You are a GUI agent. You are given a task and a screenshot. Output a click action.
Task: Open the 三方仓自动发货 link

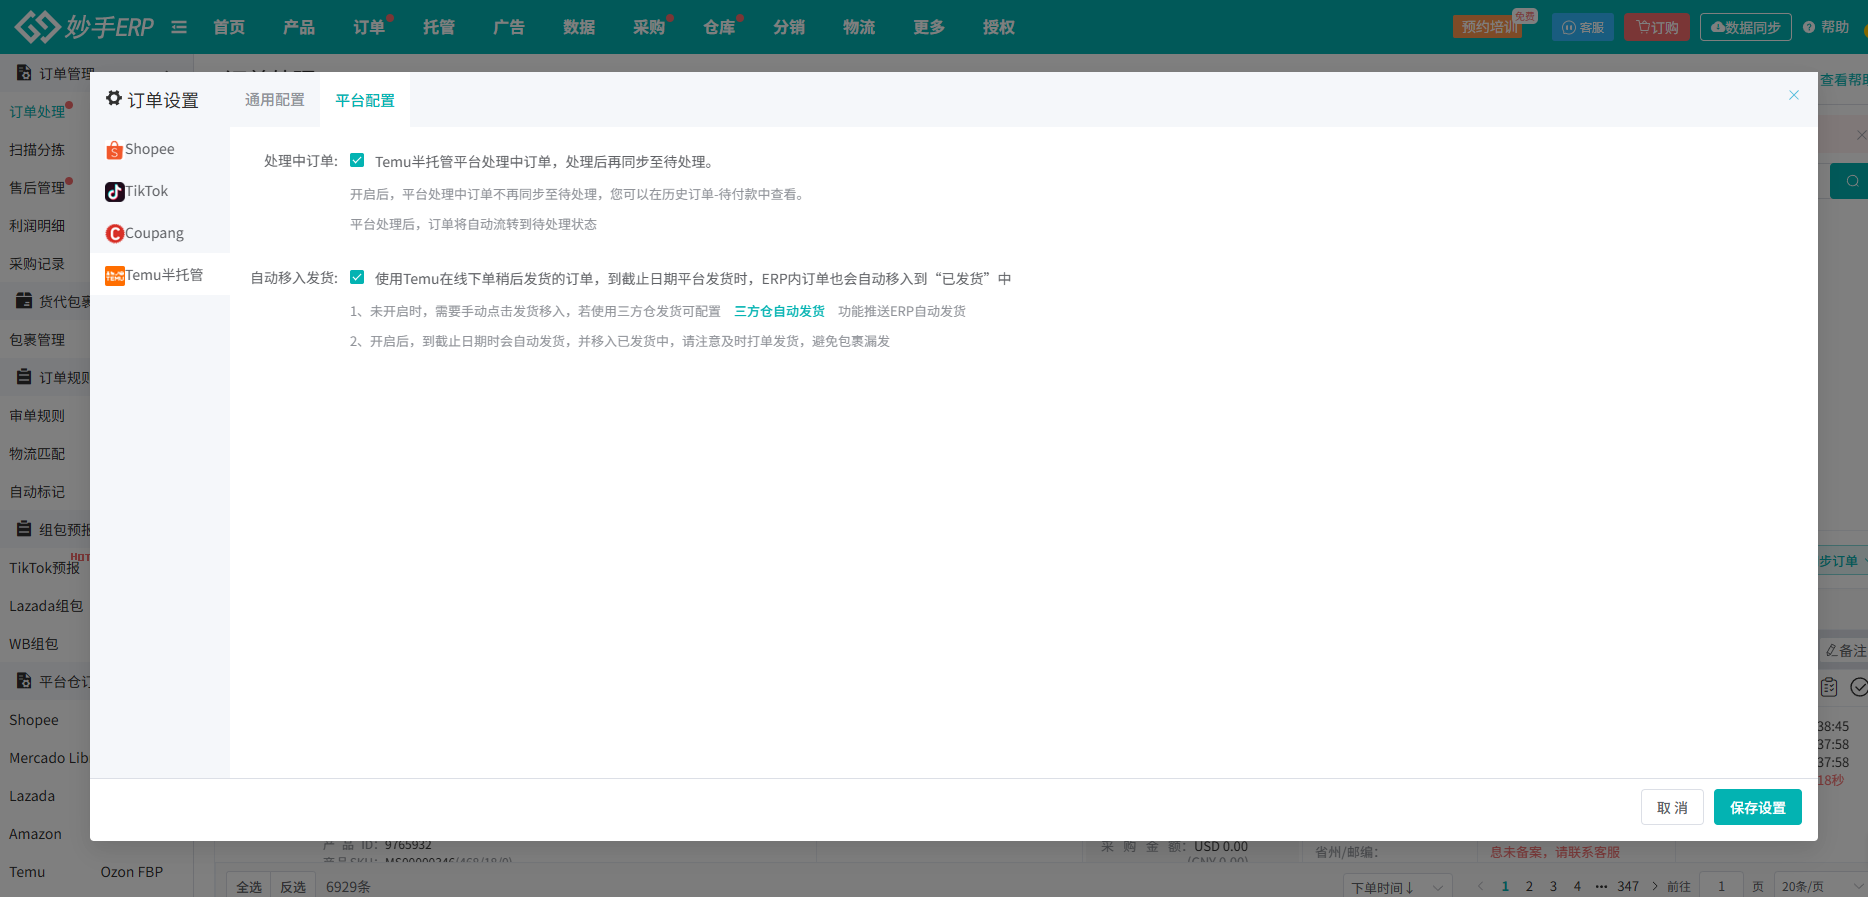[x=779, y=311]
